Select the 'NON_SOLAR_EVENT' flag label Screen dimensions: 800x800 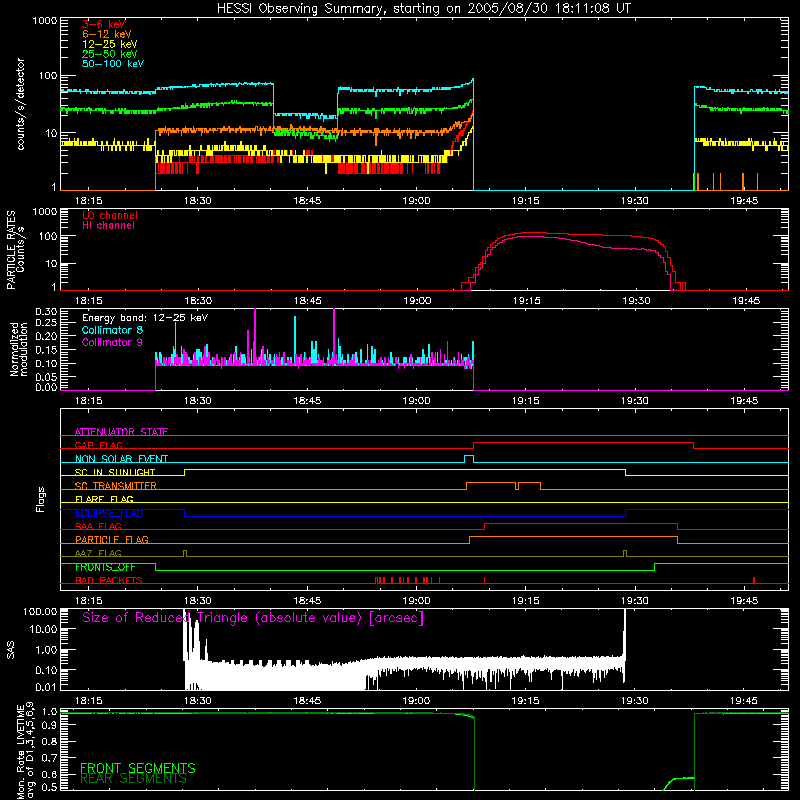[x=121, y=459]
